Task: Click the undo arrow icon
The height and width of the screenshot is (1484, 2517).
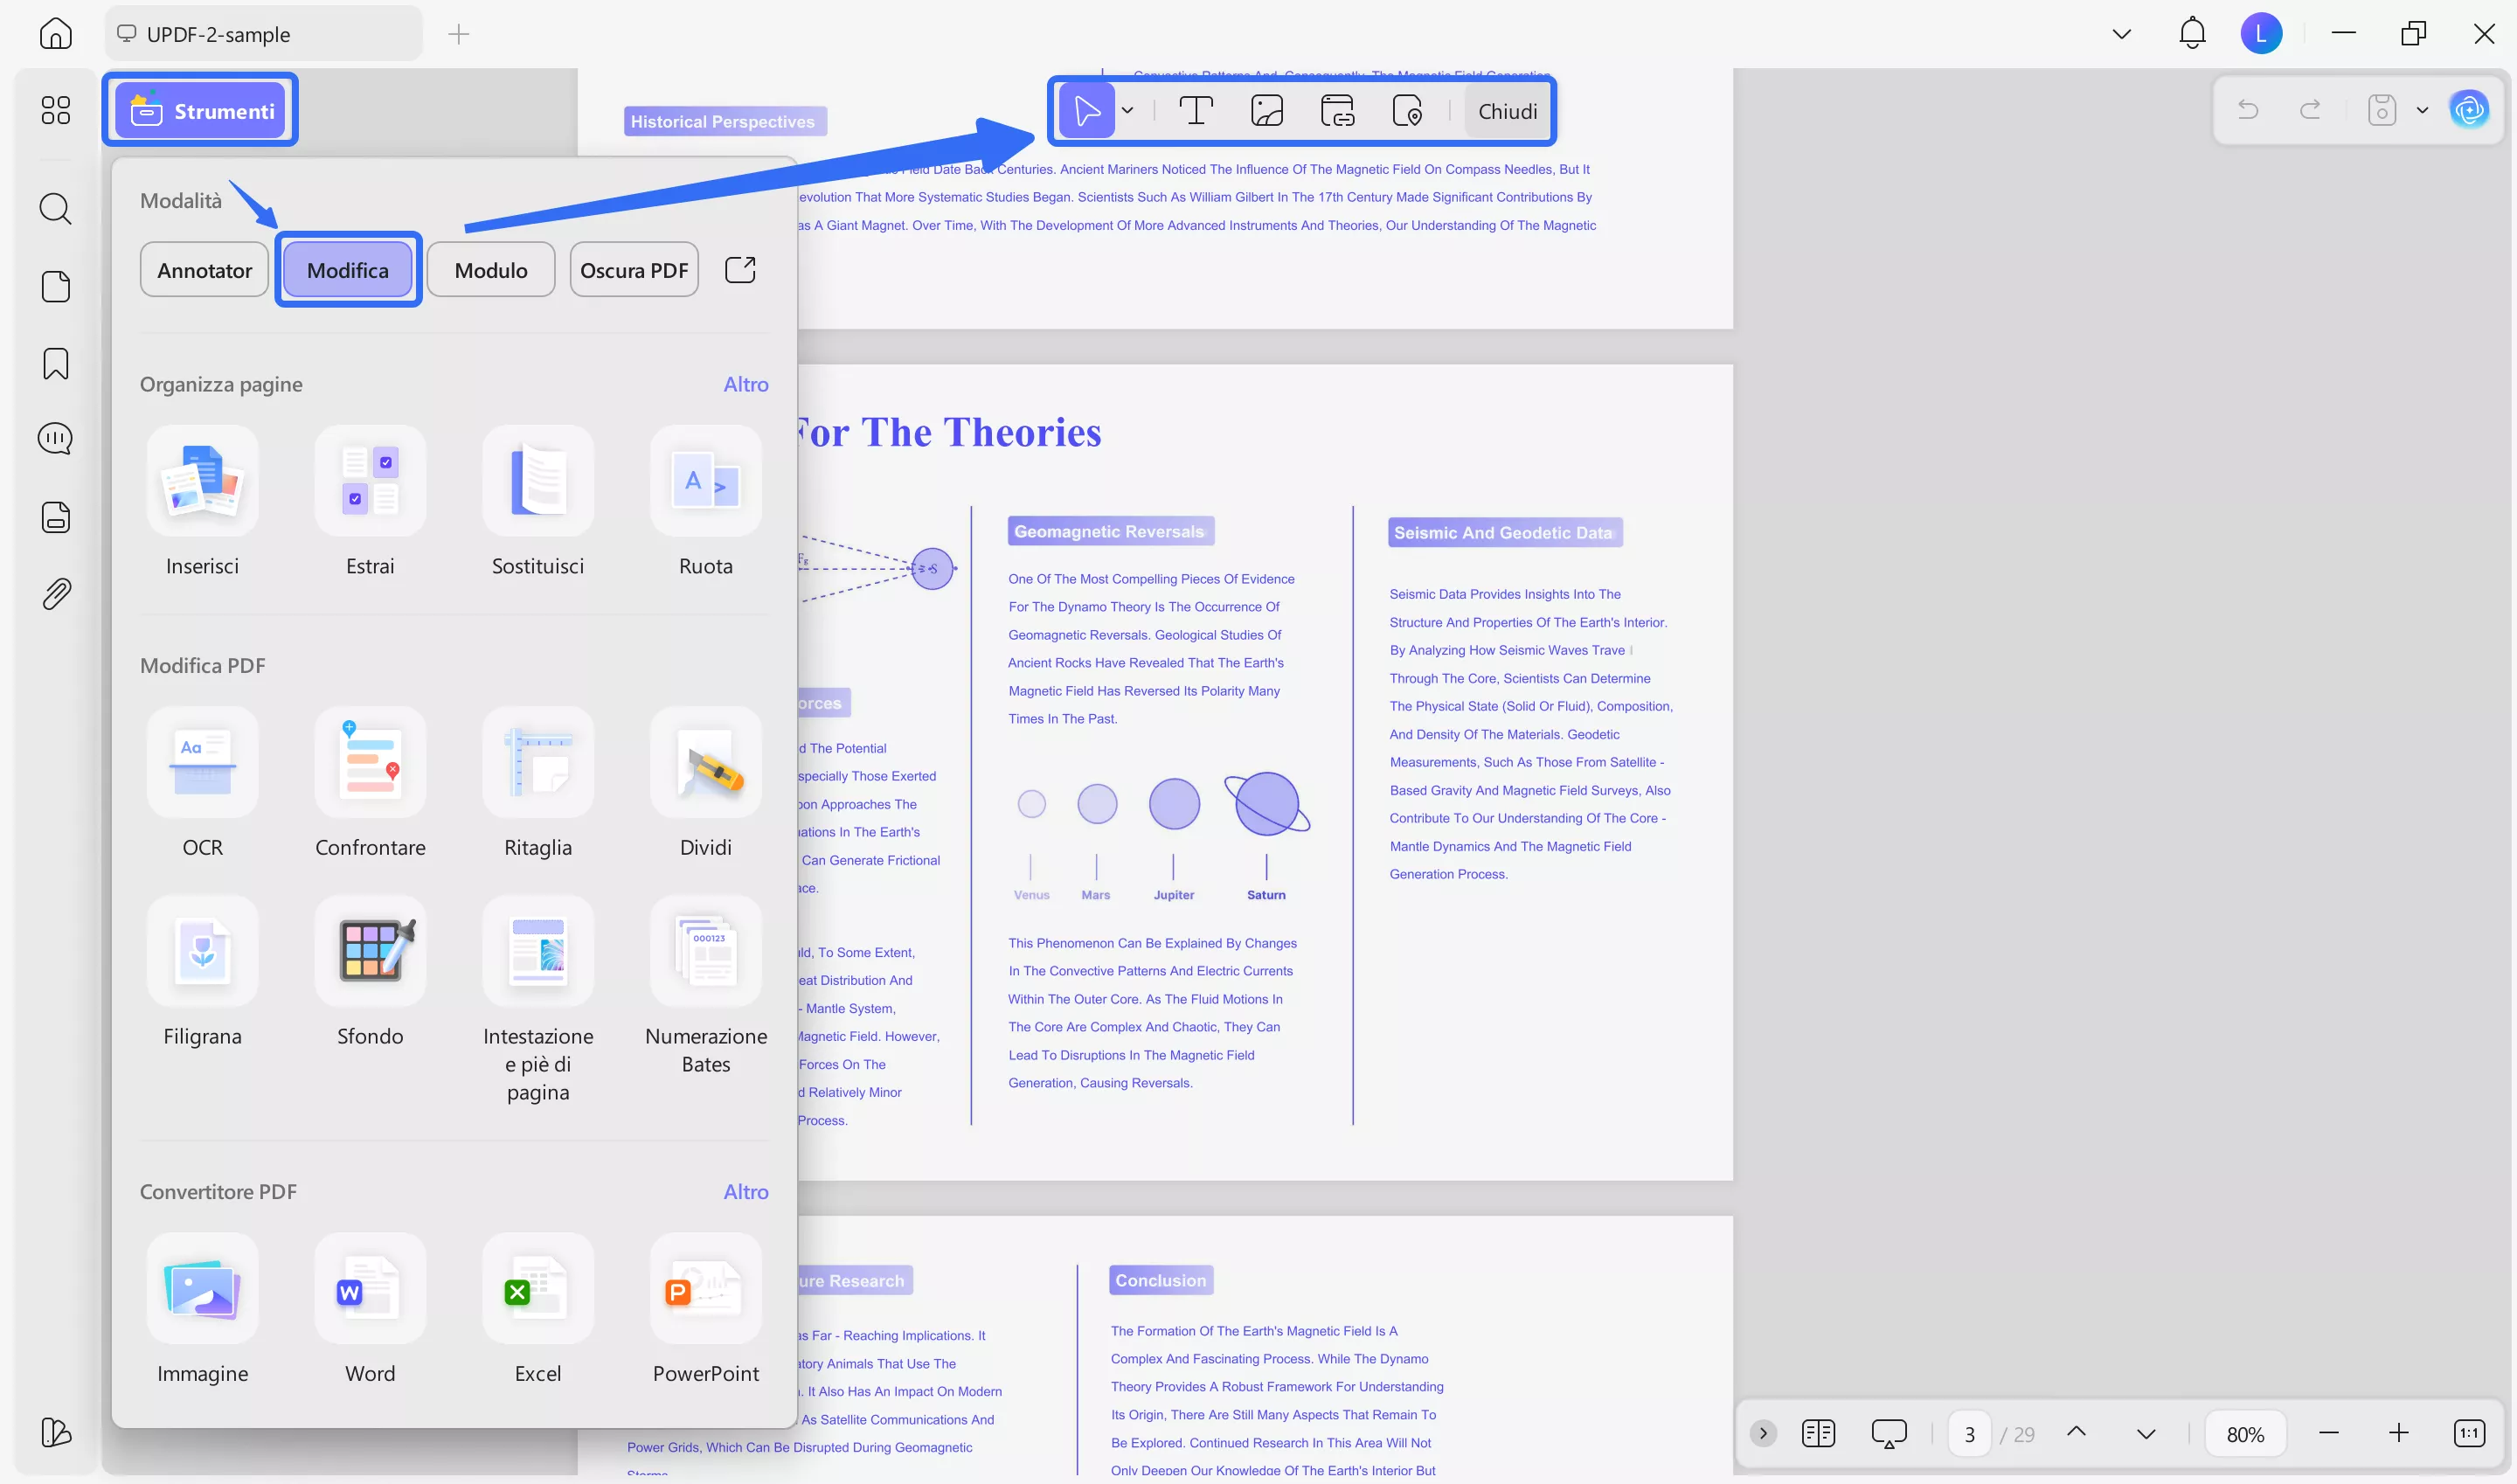Action: tap(2248, 110)
